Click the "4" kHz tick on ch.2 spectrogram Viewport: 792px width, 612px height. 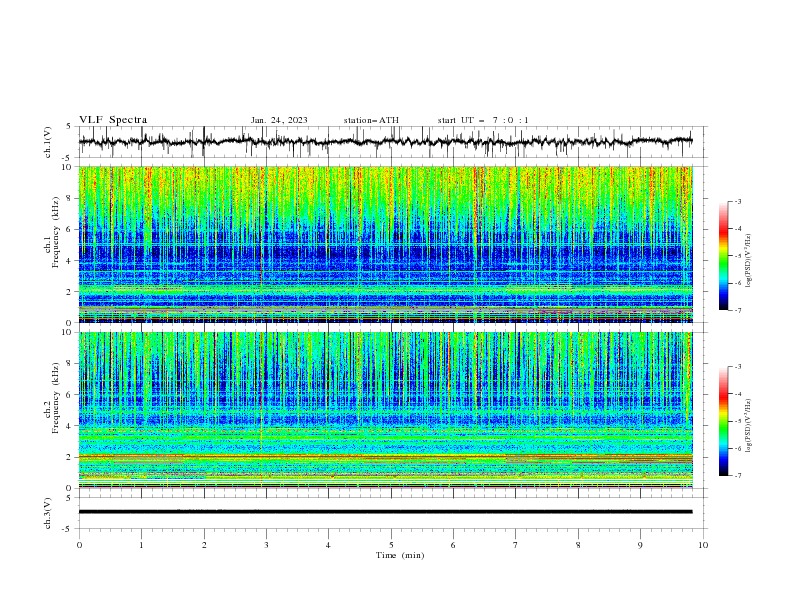point(71,426)
